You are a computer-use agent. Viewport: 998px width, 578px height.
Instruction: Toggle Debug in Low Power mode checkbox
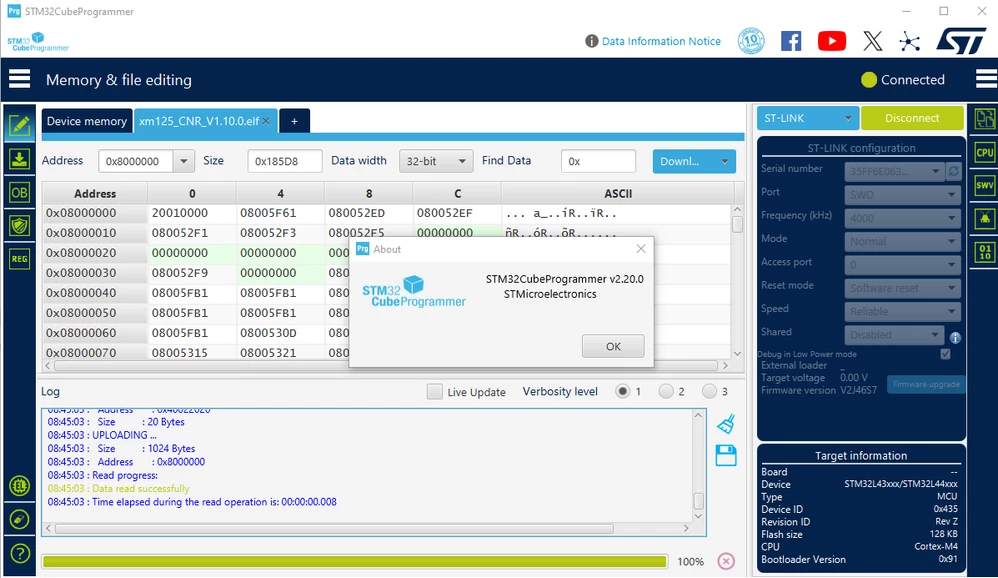pyautogui.click(x=945, y=354)
